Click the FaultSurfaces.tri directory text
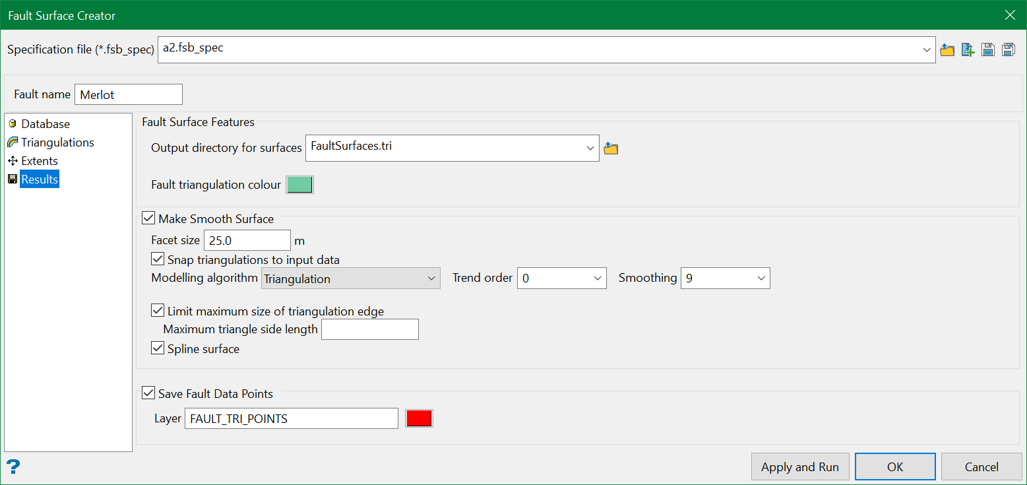Screen dimensions: 1027x485 coord(352,147)
